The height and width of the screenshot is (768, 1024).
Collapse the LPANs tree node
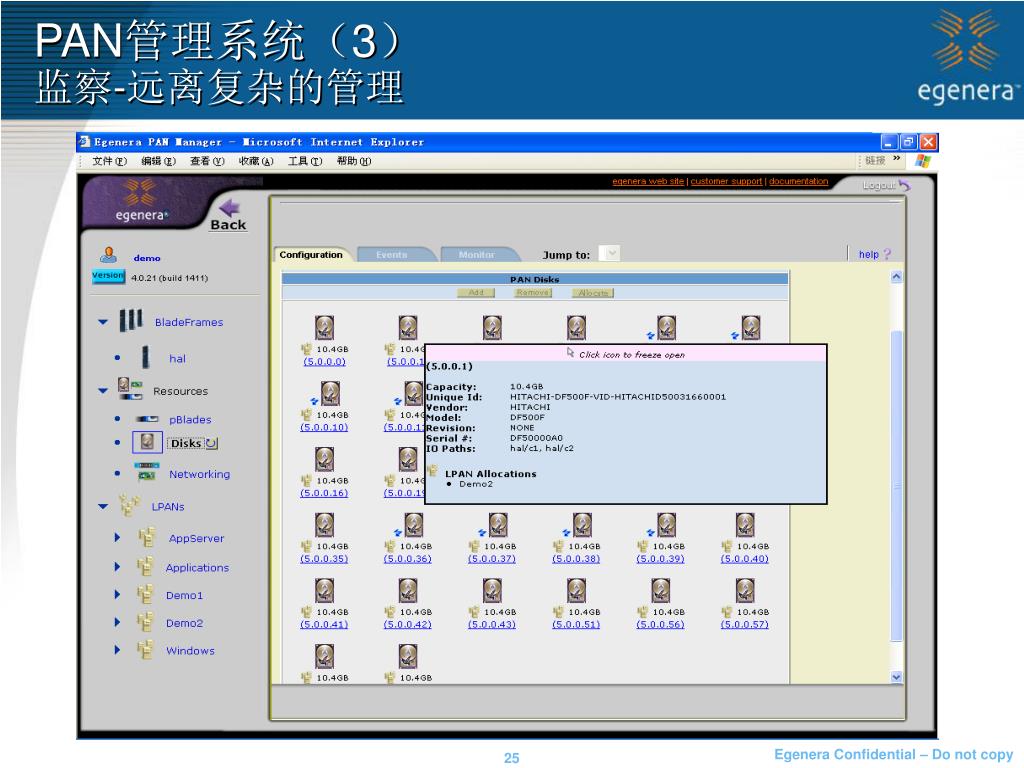tap(103, 506)
